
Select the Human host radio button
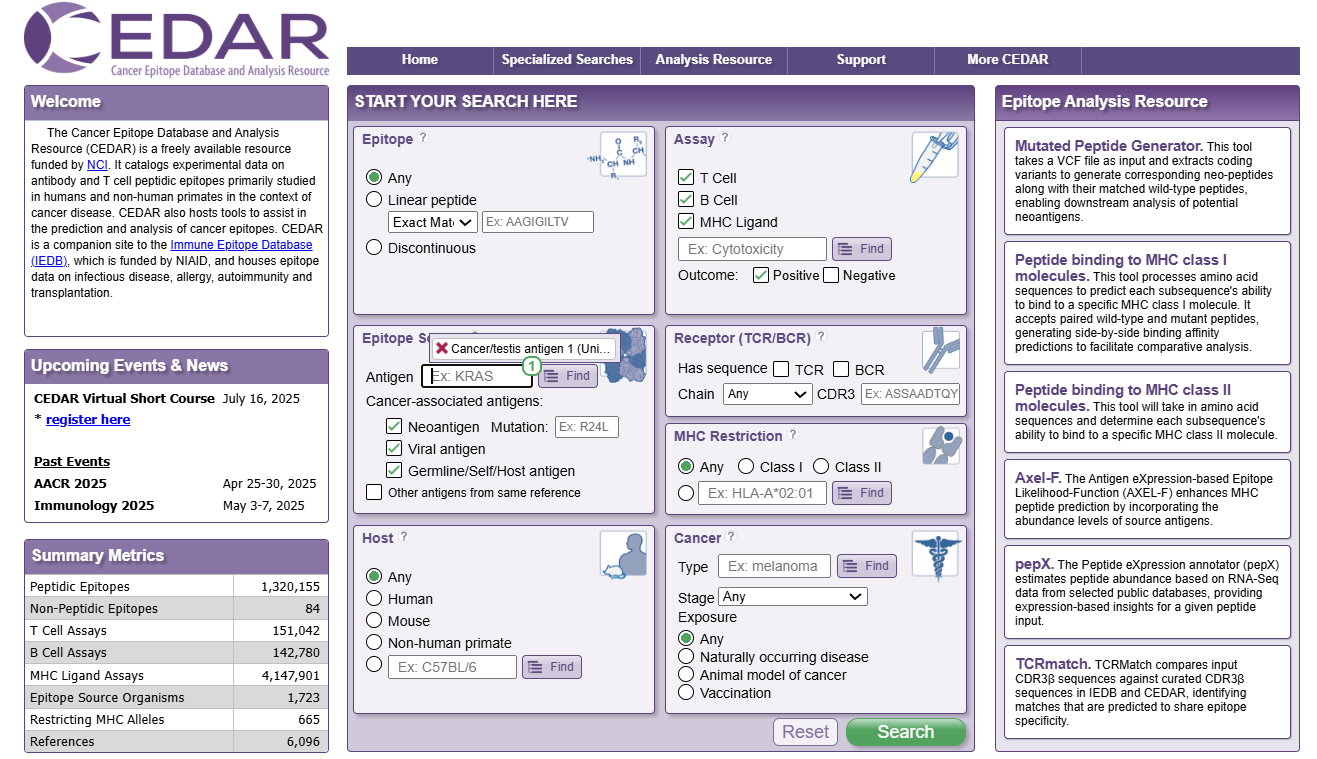374,598
